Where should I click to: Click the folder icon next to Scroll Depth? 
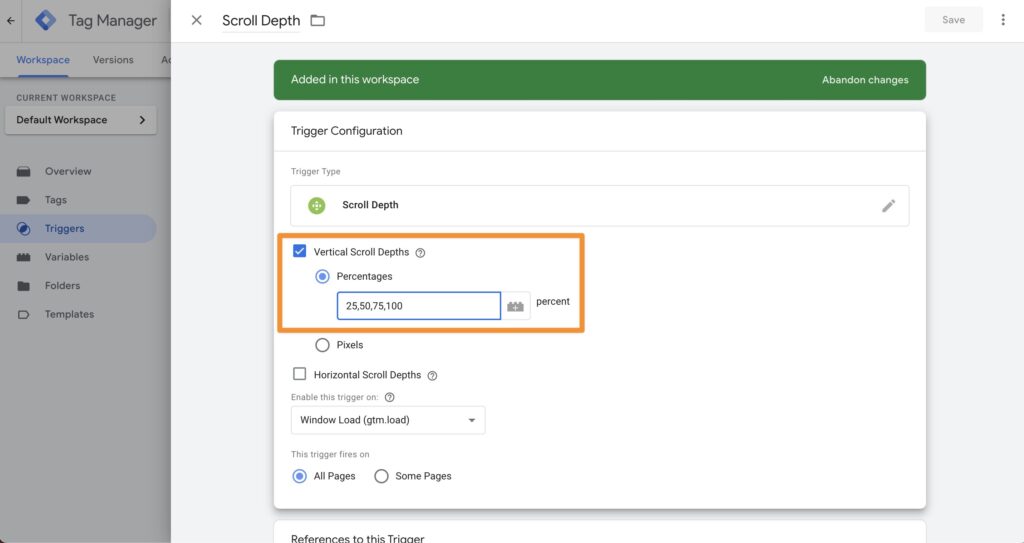point(317,20)
